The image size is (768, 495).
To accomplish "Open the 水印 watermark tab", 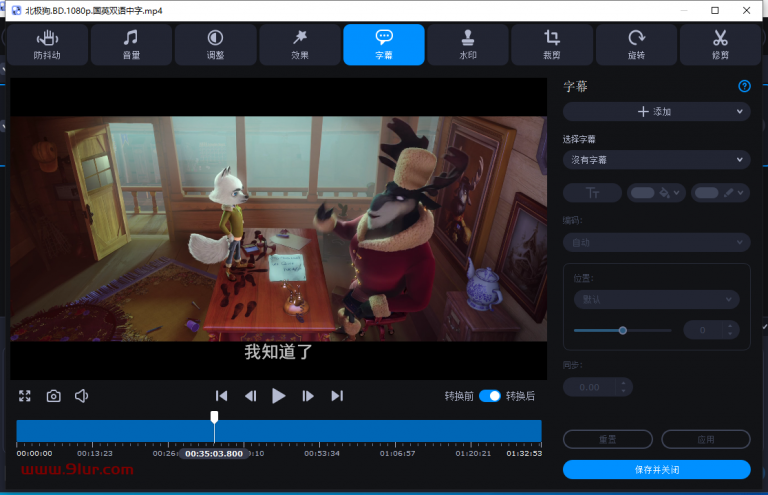I will pos(468,45).
